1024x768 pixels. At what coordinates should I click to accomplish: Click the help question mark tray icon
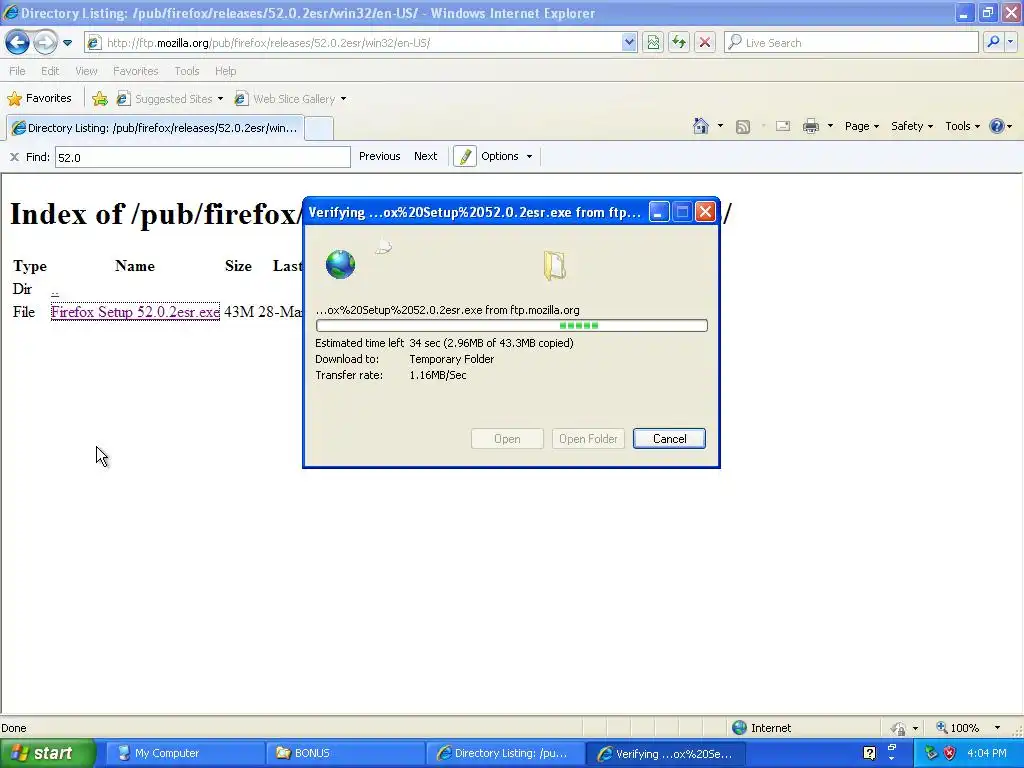[x=869, y=753]
